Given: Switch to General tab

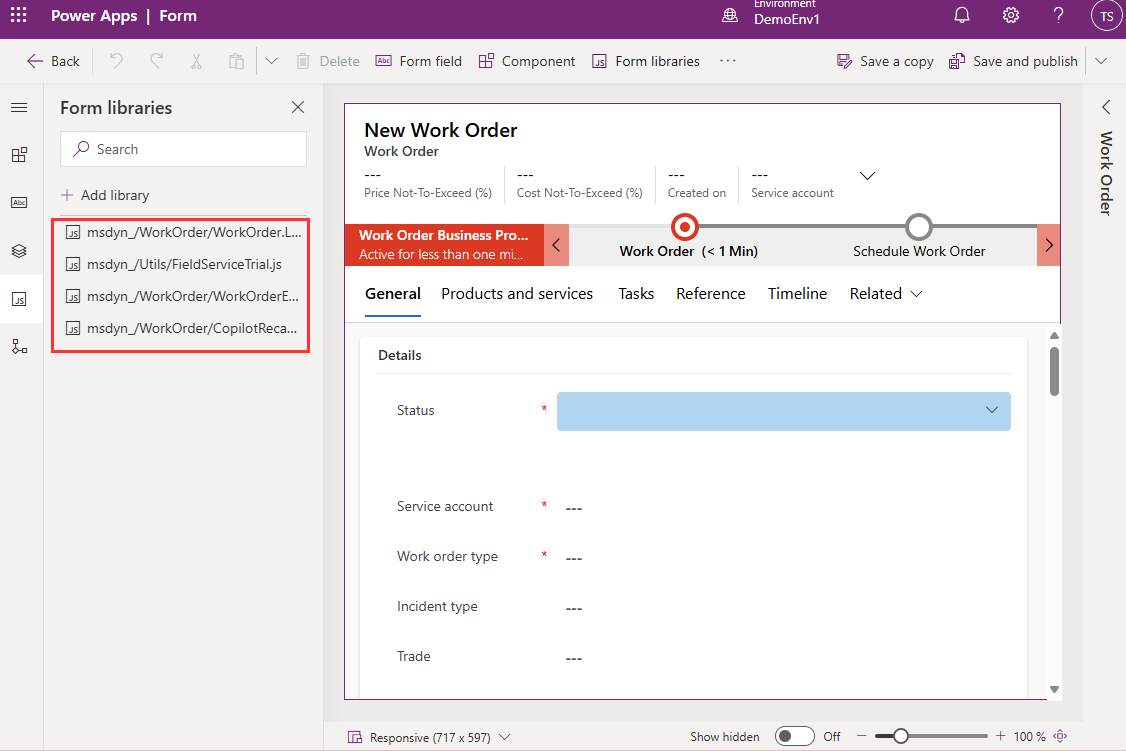Looking at the screenshot, I should [x=393, y=294].
